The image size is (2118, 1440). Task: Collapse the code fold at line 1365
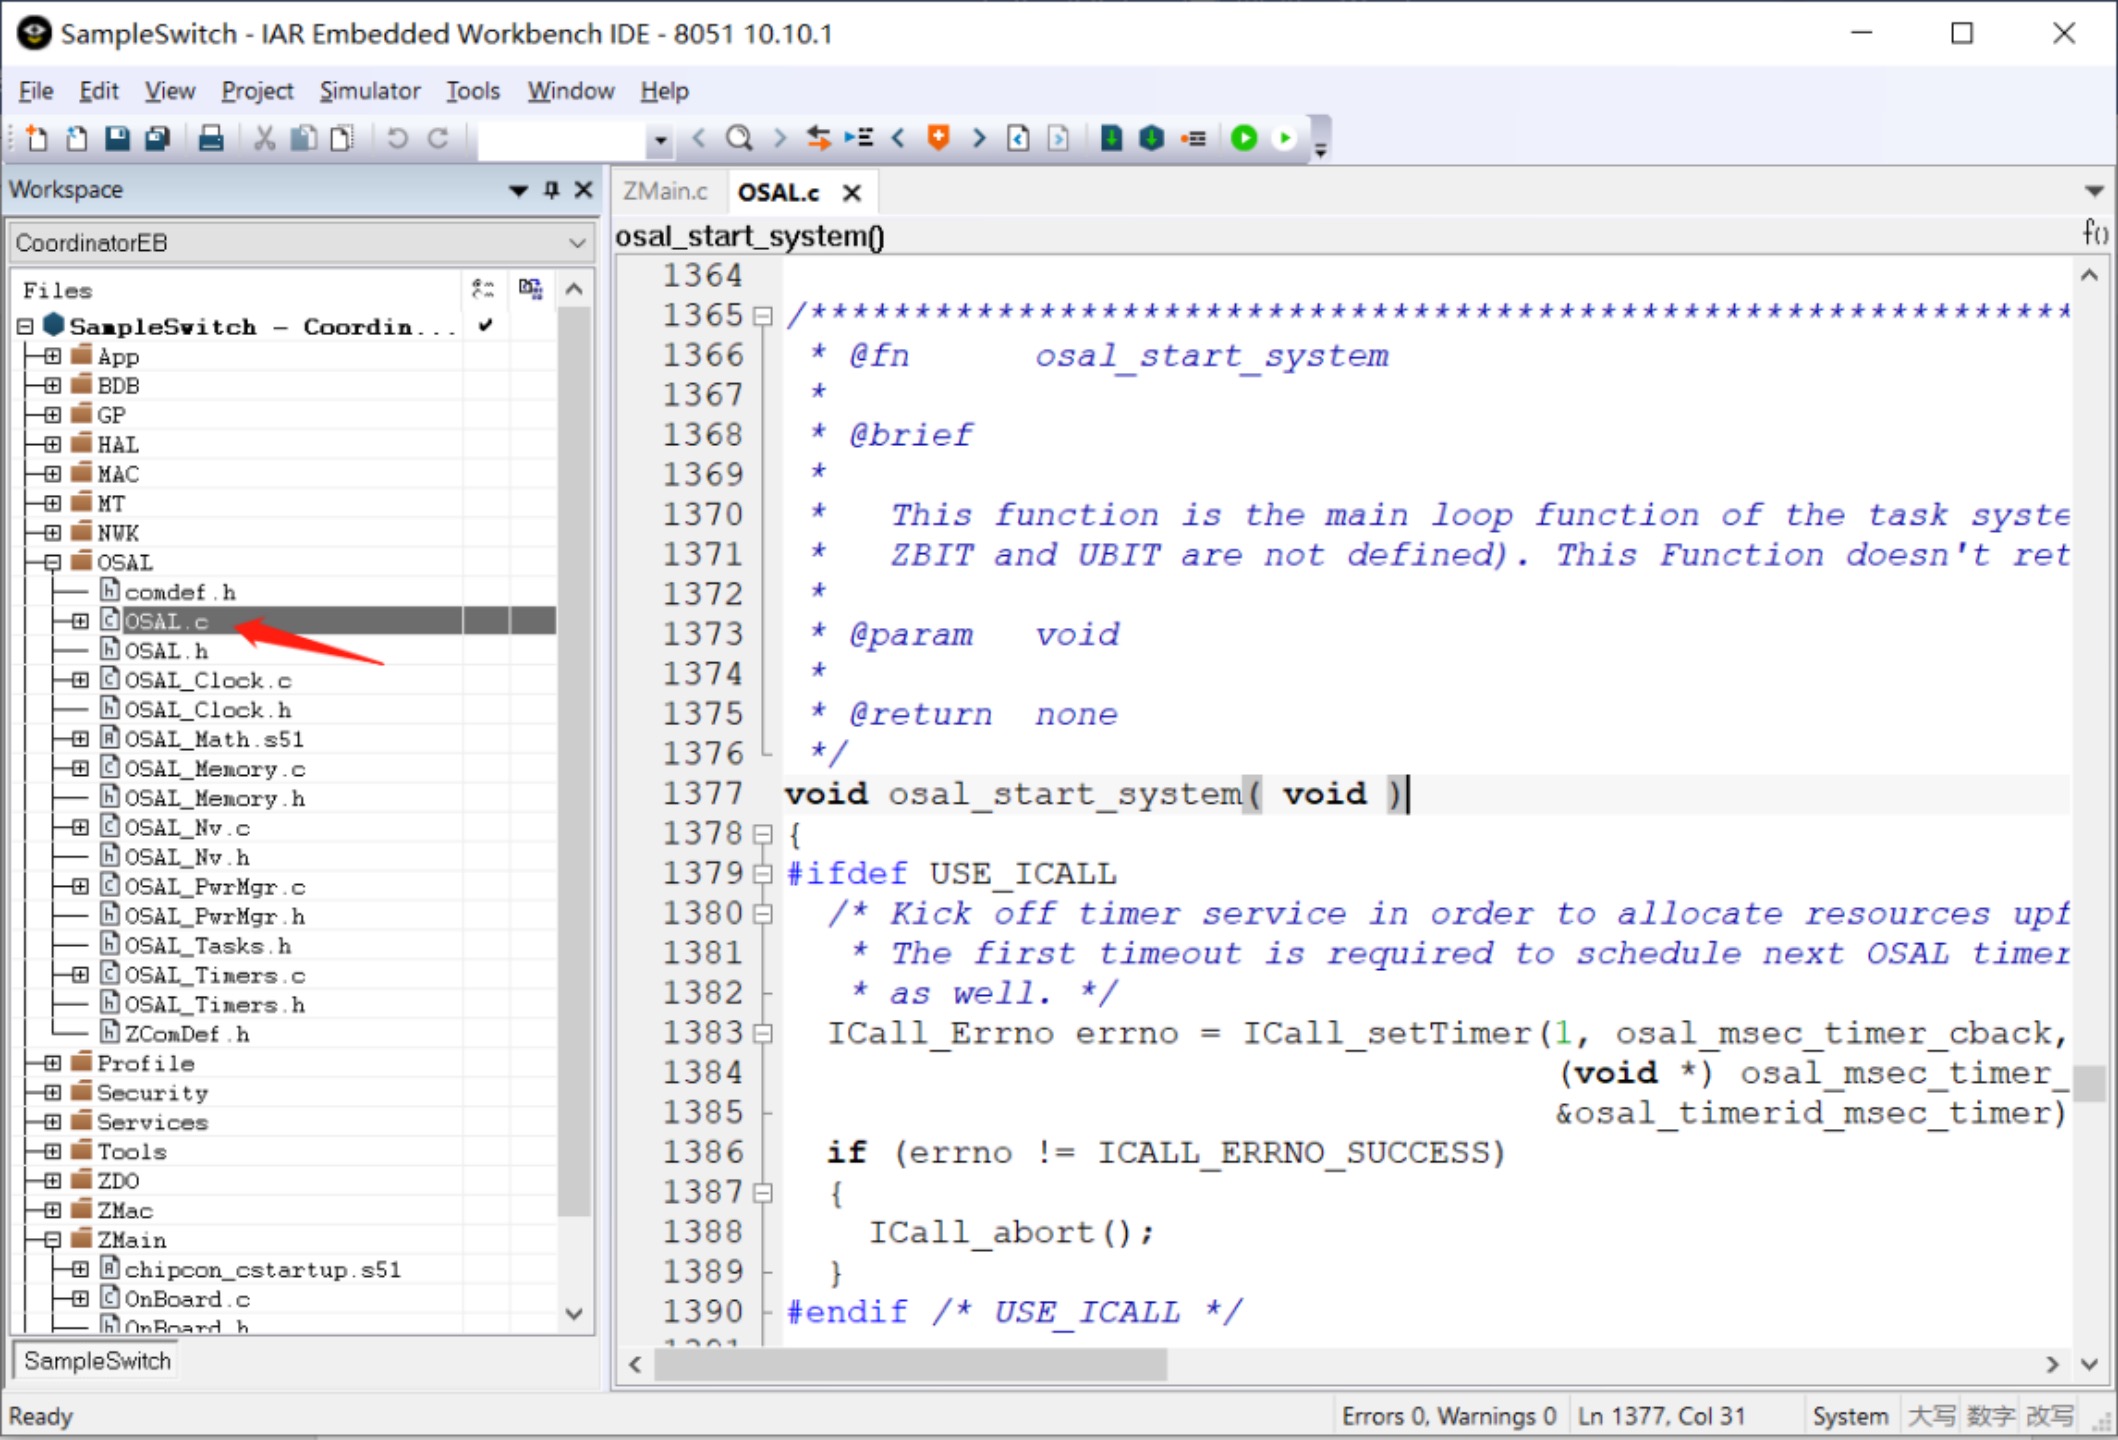tap(763, 316)
